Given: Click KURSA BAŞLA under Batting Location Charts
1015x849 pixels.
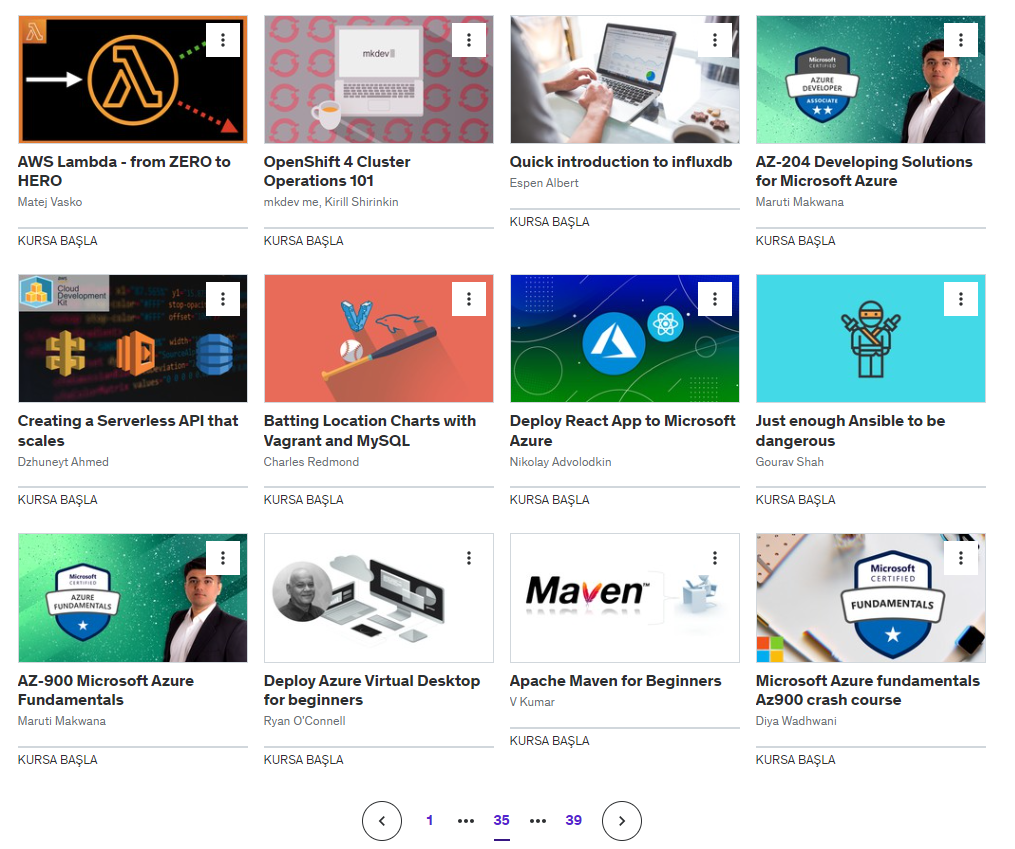Looking at the screenshot, I should coord(304,500).
